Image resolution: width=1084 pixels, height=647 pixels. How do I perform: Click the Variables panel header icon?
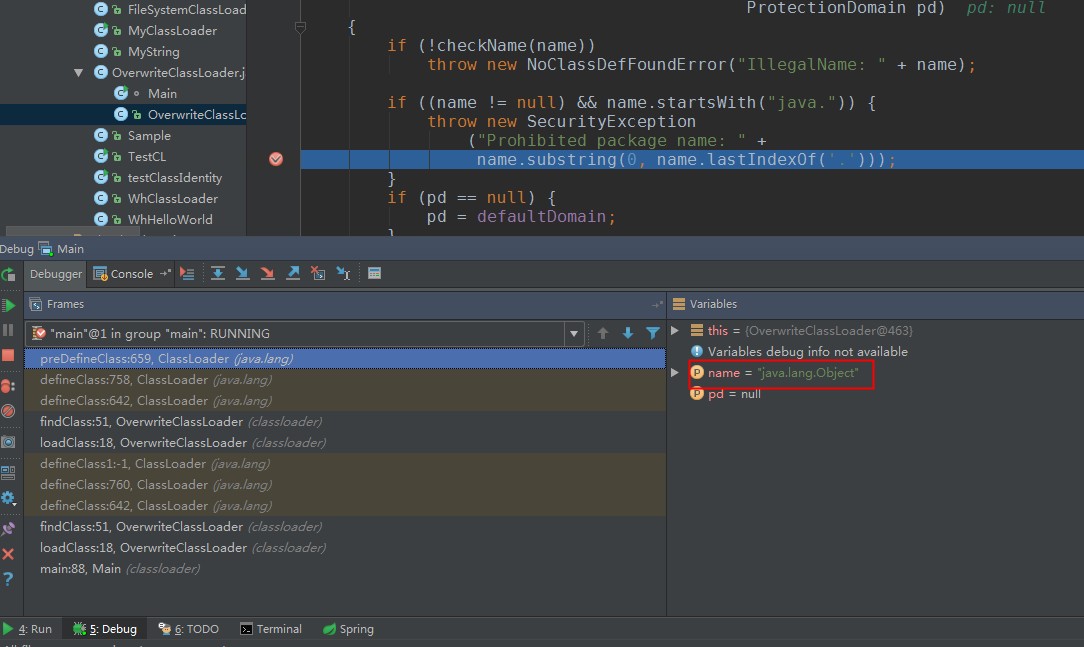679,304
